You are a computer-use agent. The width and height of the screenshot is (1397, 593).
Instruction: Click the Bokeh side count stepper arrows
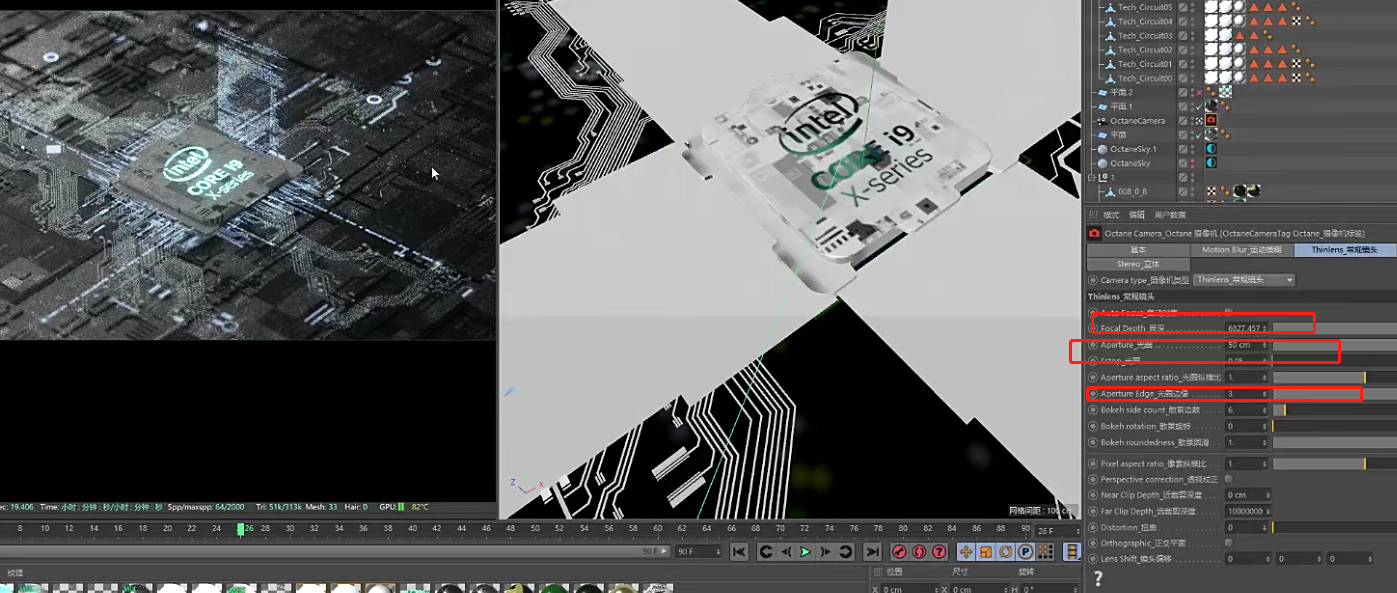[1265, 410]
